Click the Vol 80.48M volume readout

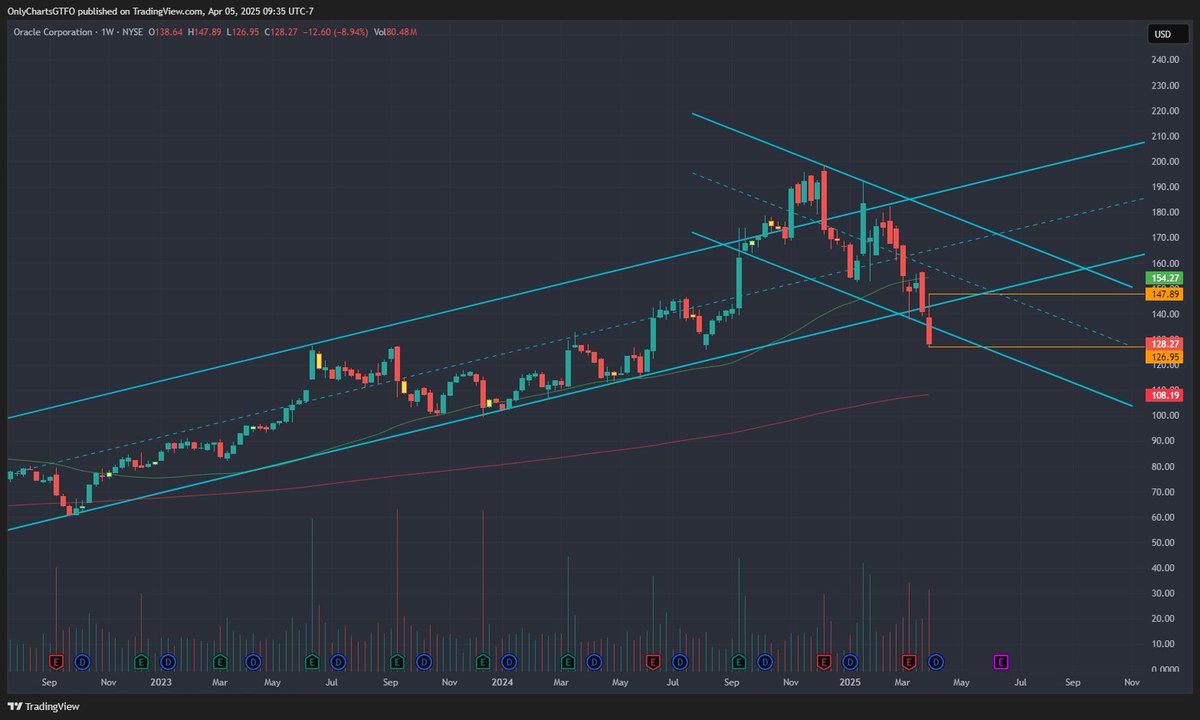[396, 33]
